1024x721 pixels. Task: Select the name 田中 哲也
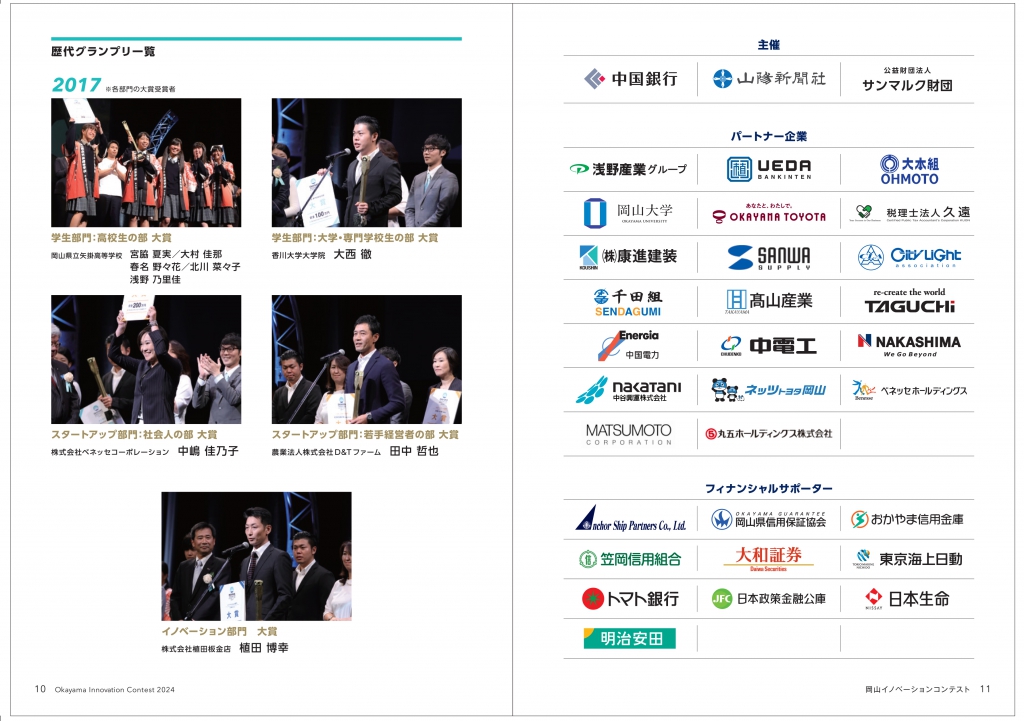(414, 451)
